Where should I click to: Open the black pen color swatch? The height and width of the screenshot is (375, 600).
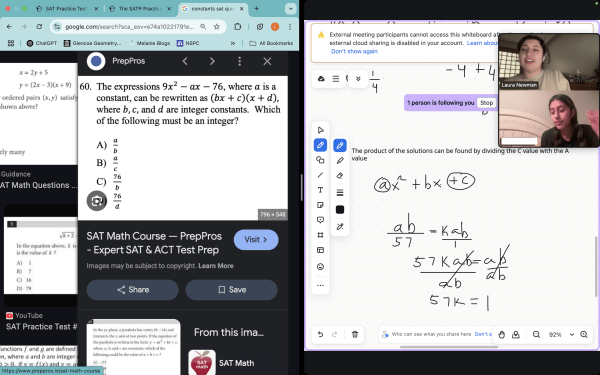pyautogui.click(x=340, y=210)
